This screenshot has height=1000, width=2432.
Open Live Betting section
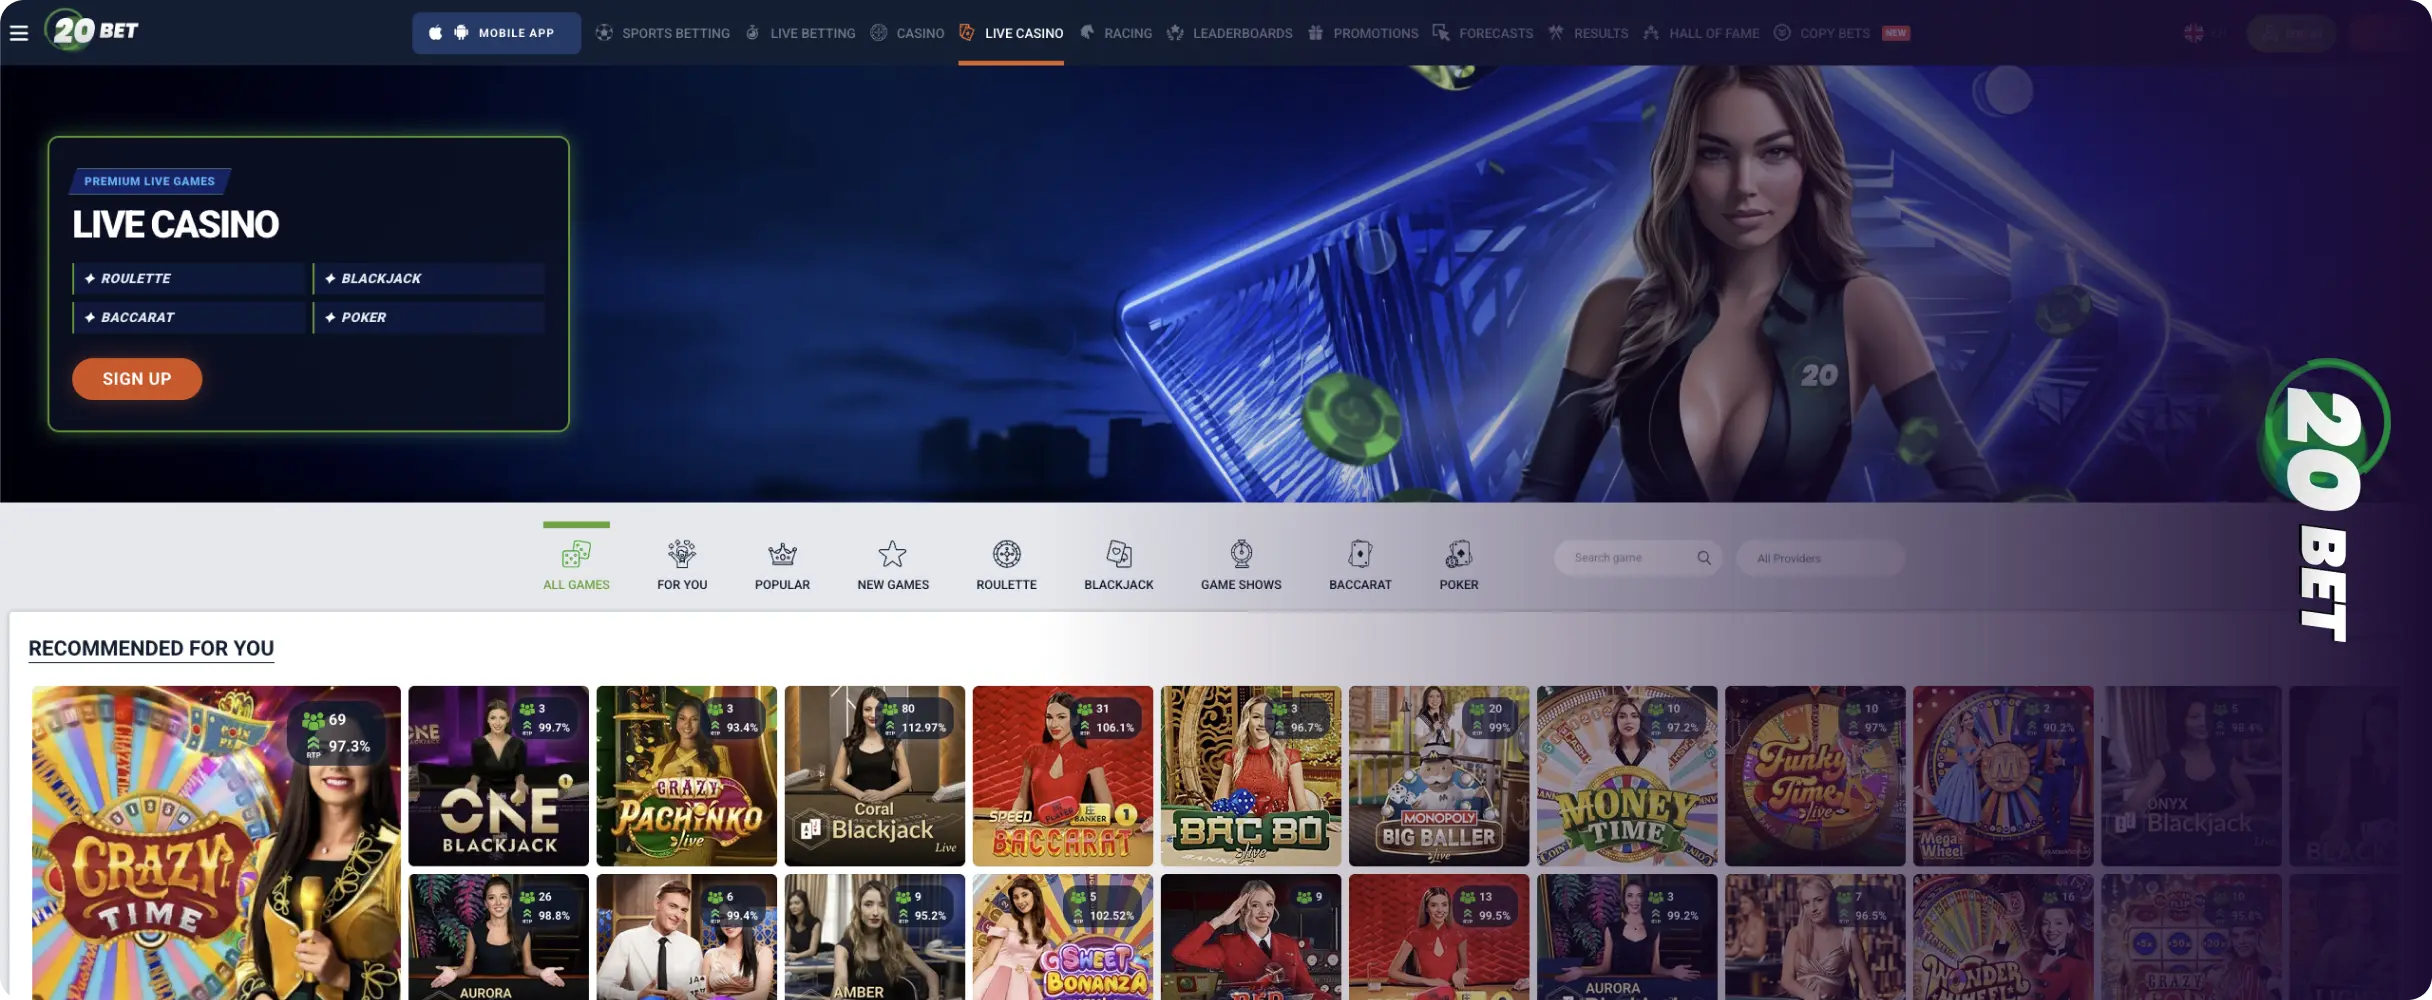click(x=801, y=33)
